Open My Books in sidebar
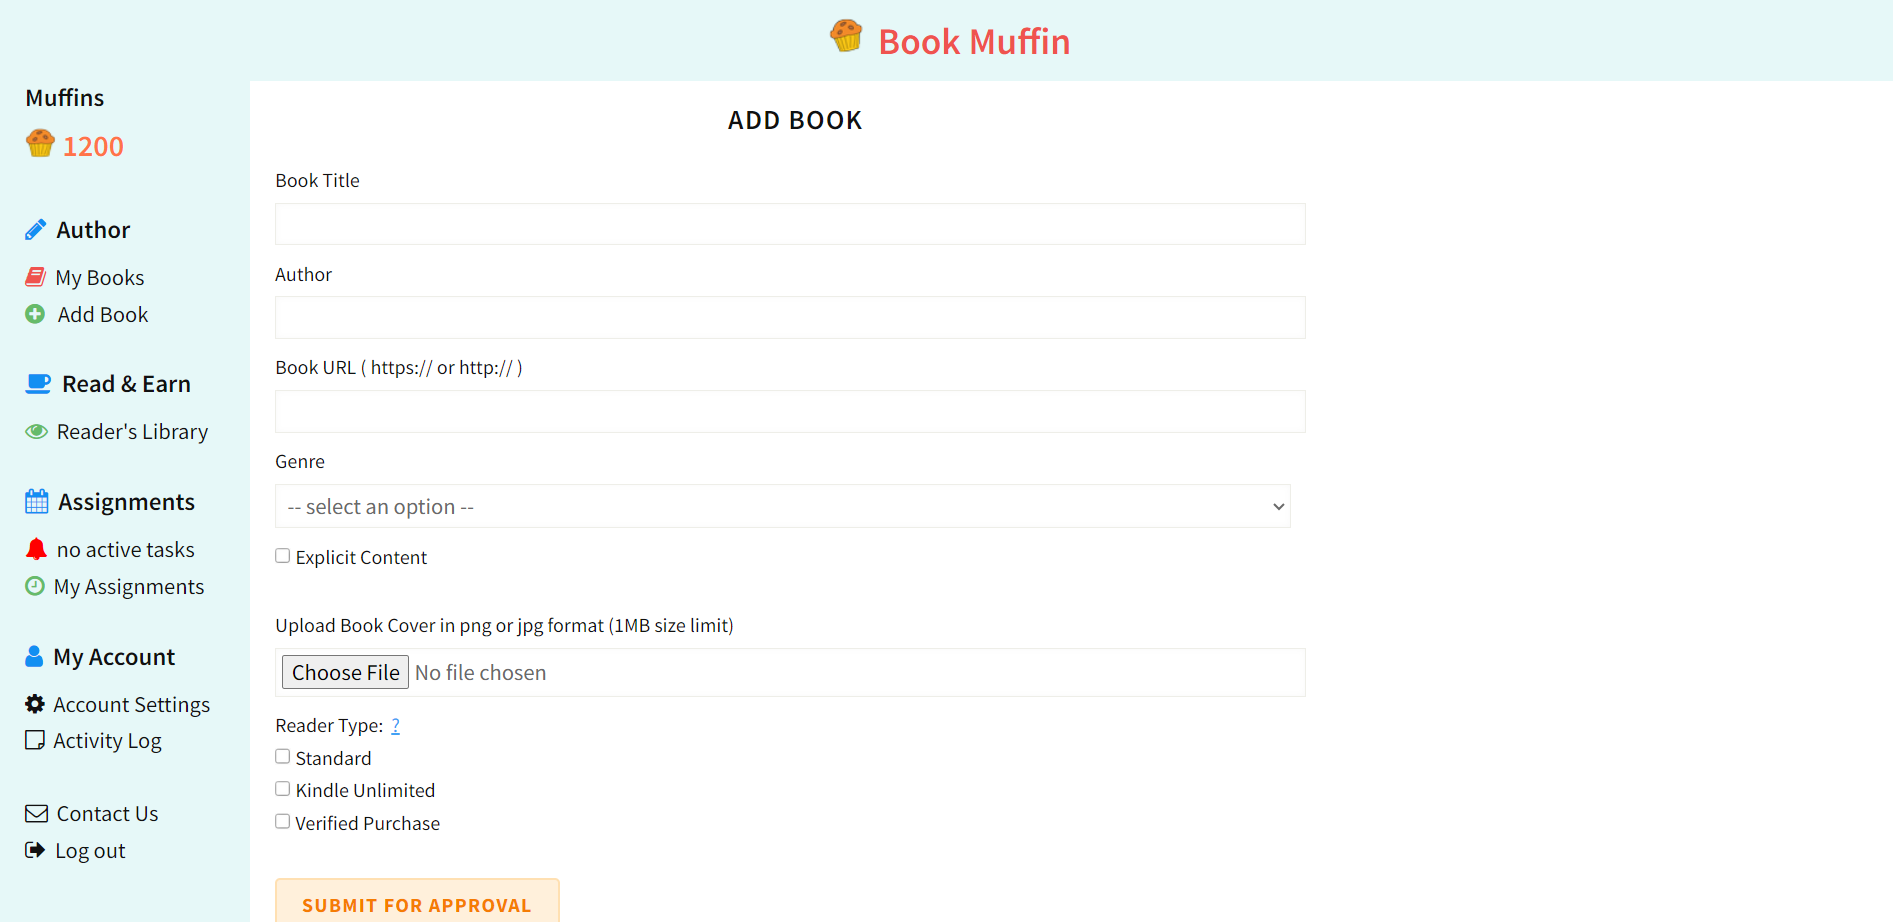 click(x=100, y=278)
